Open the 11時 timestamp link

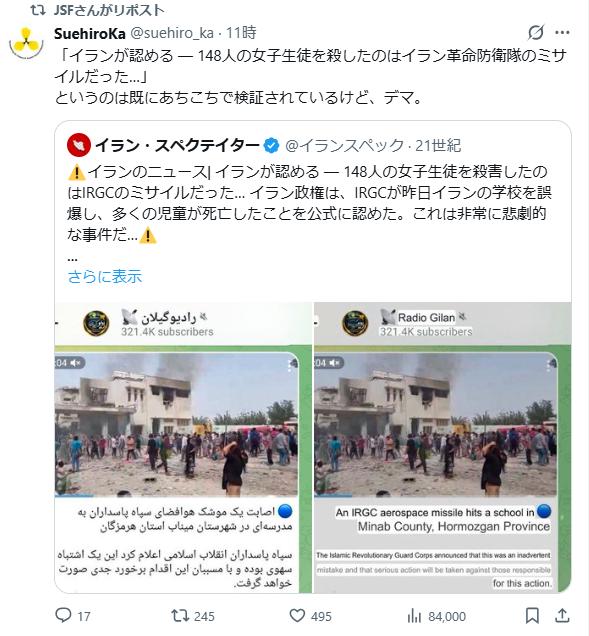[x=241, y=33]
